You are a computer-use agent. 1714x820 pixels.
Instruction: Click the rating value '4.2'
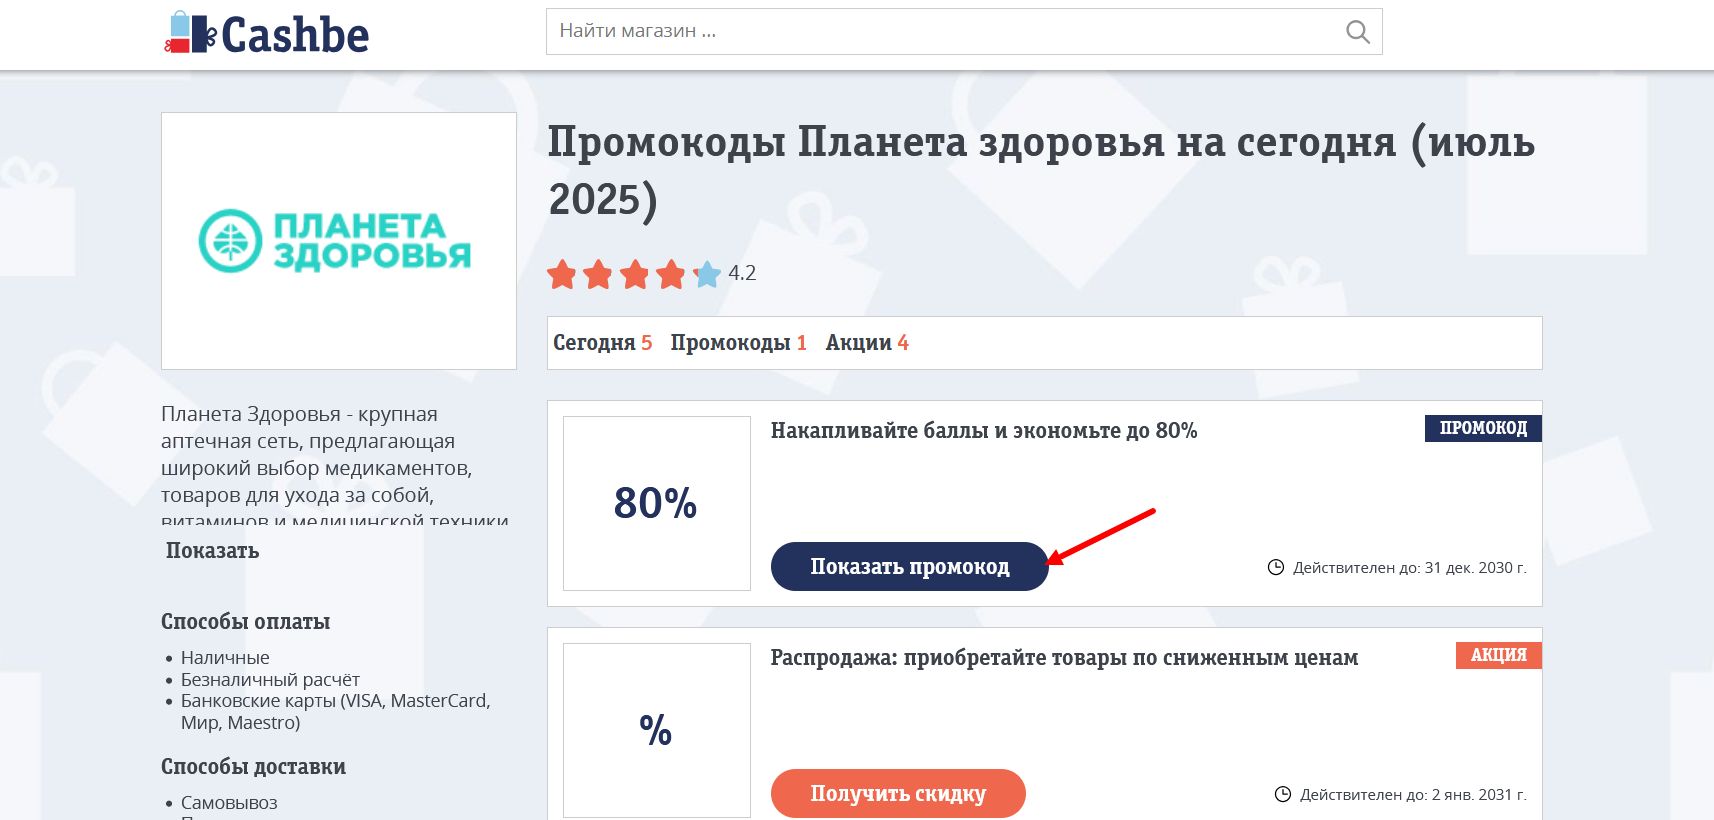click(x=742, y=273)
